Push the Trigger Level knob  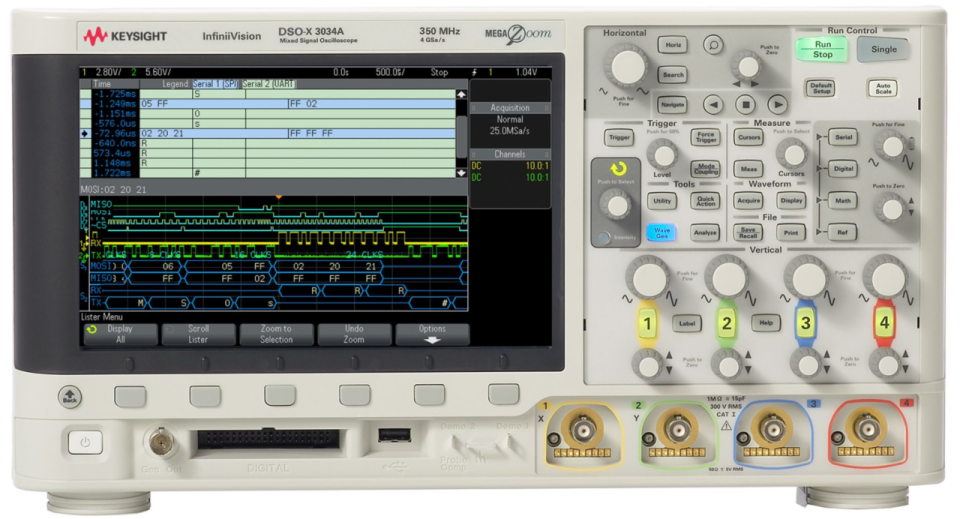coord(662,154)
